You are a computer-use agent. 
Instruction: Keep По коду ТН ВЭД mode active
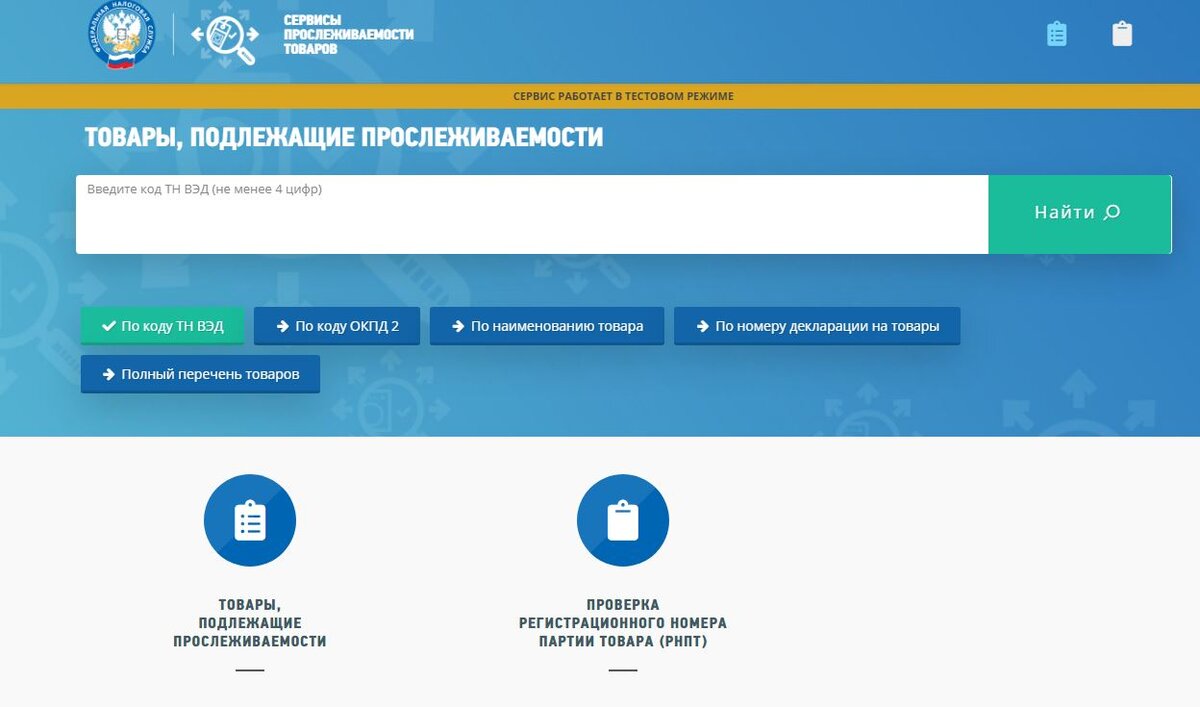(x=162, y=325)
